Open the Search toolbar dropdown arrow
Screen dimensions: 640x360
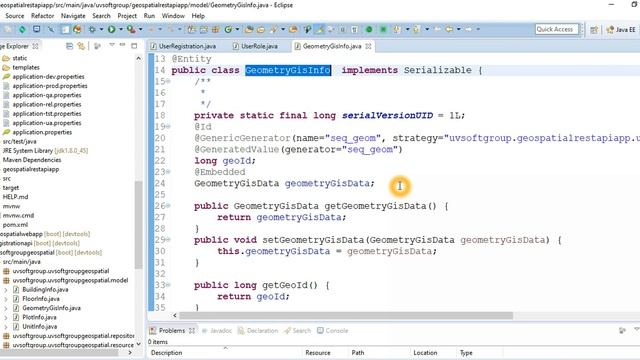point(283,29)
